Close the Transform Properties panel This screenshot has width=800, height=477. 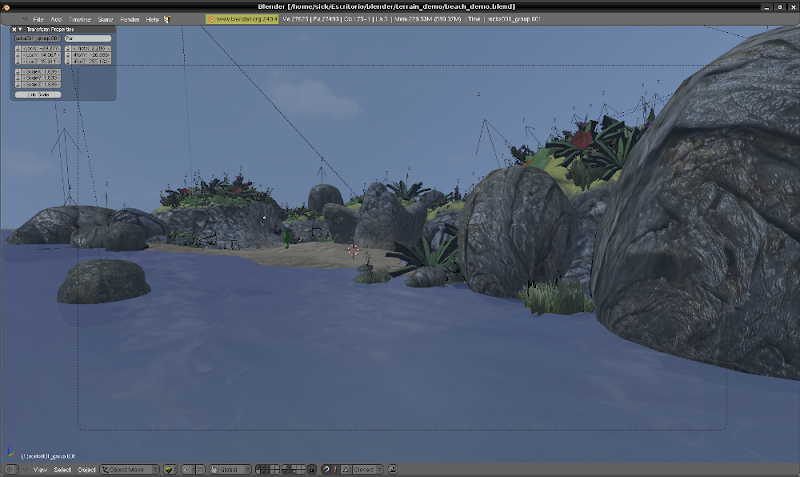(x=15, y=29)
